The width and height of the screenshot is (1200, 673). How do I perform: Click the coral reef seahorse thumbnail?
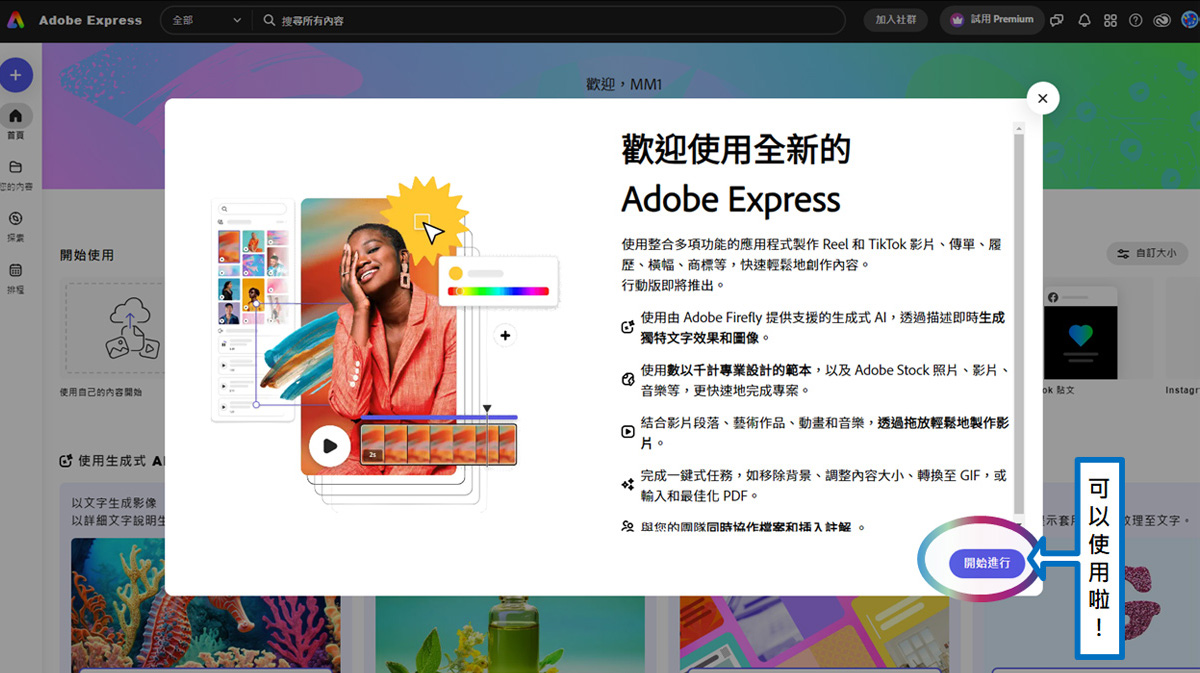pos(205,605)
